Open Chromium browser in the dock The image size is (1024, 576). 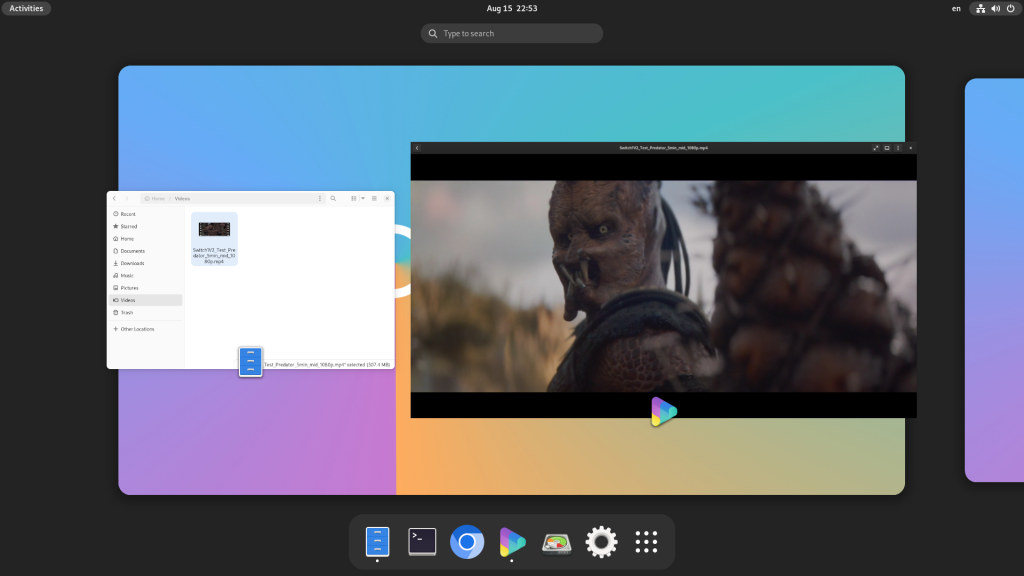coord(467,541)
